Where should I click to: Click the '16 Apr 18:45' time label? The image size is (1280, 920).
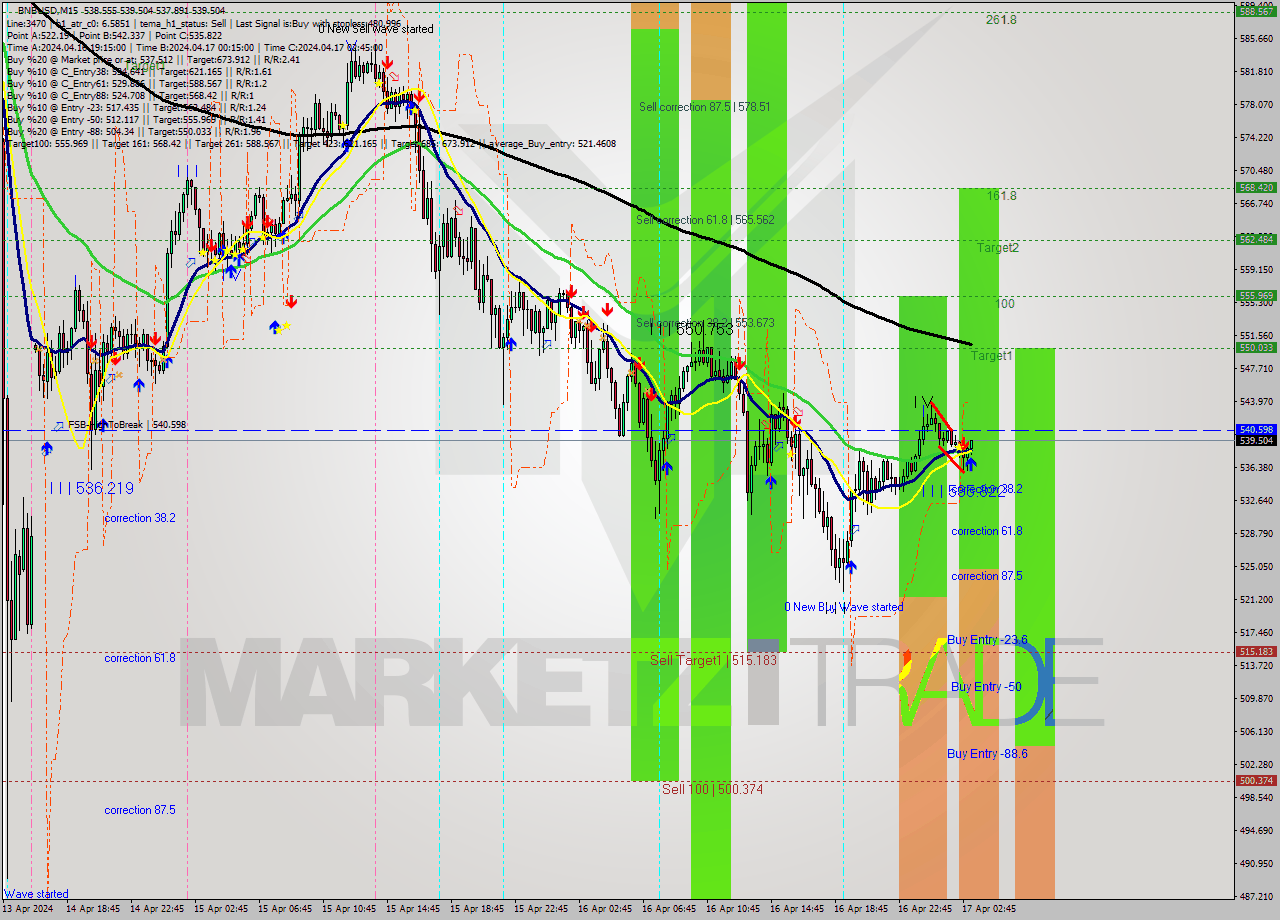tap(861, 909)
